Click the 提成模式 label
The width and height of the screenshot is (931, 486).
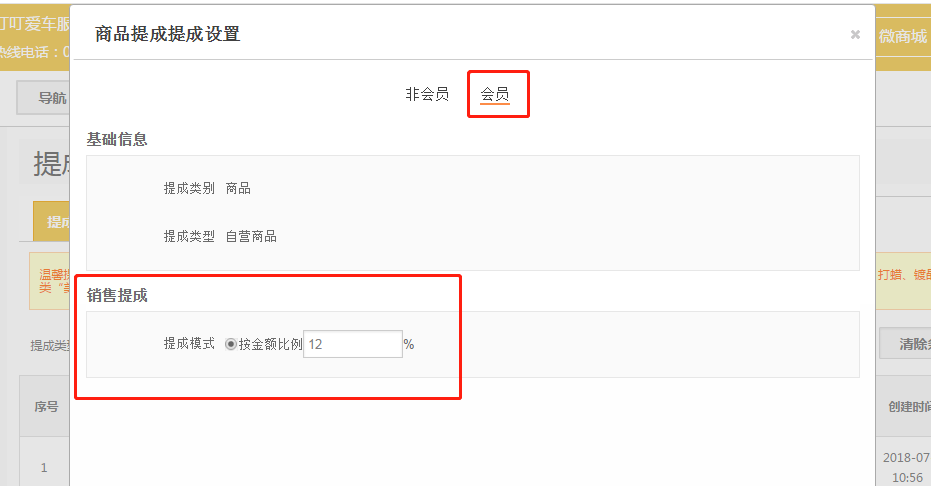pos(189,344)
